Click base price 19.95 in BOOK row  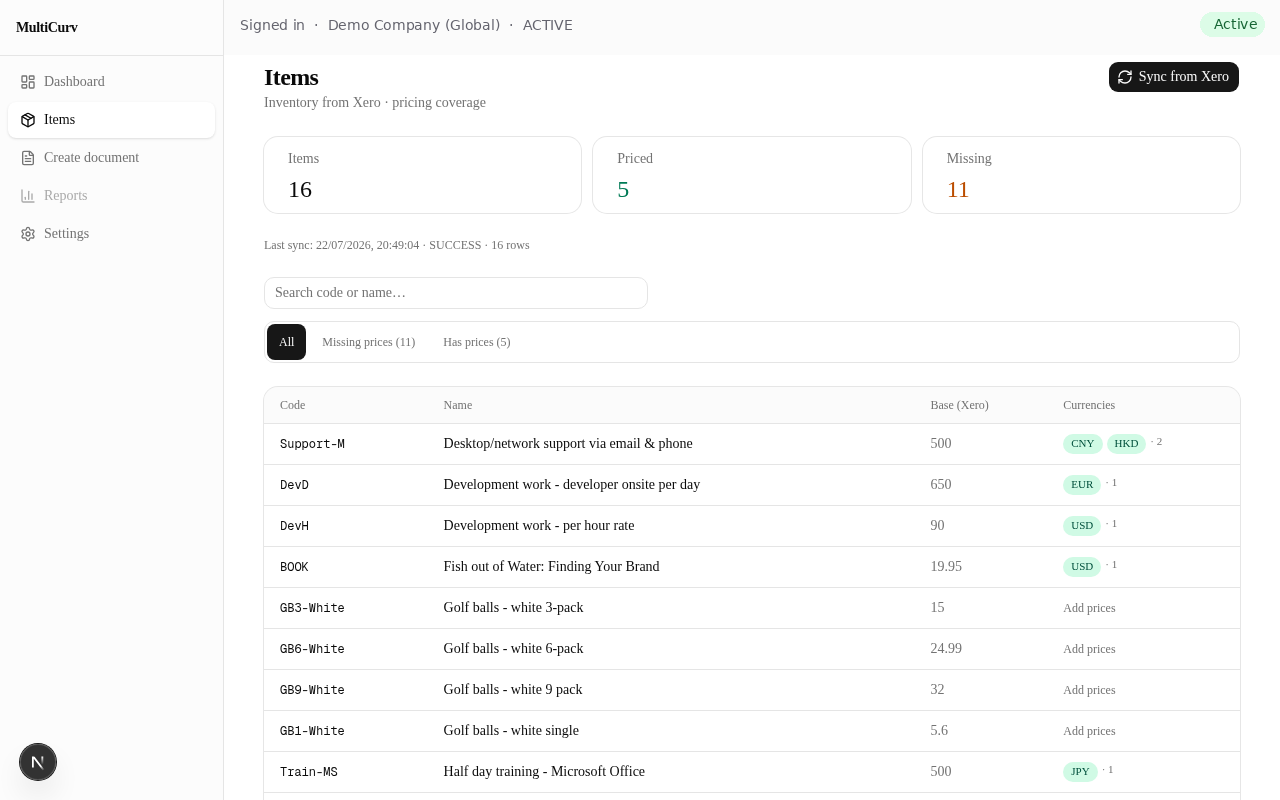tap(946, 566)
